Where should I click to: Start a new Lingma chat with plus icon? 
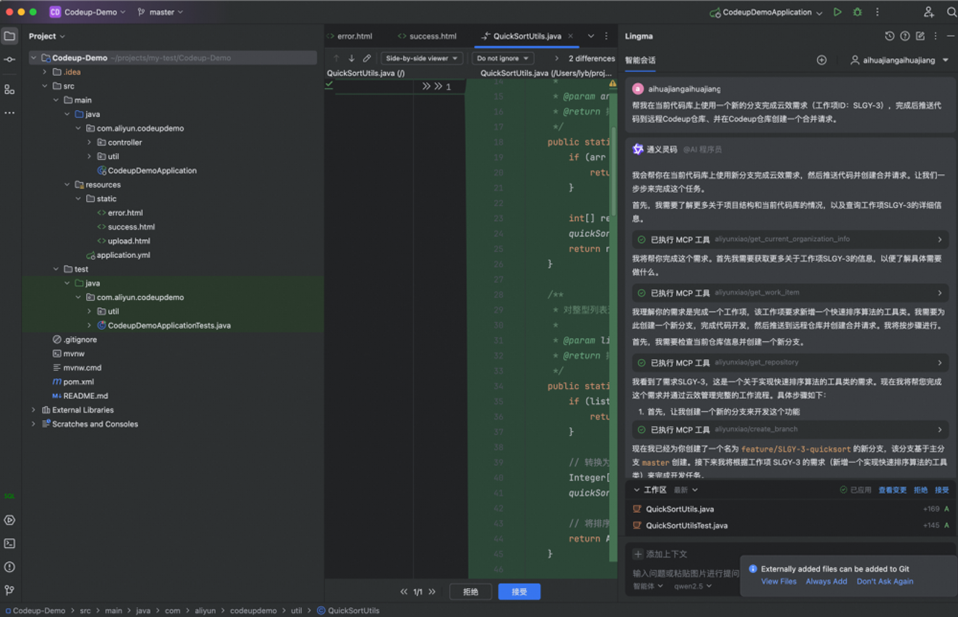click(821, 60)
